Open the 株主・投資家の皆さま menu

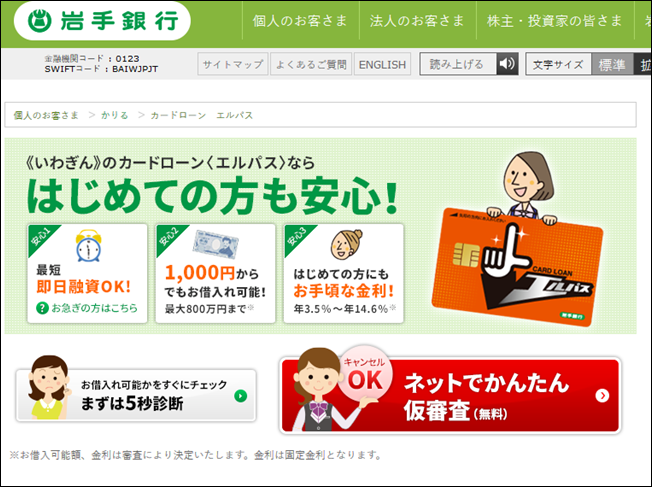coord(555,21)
